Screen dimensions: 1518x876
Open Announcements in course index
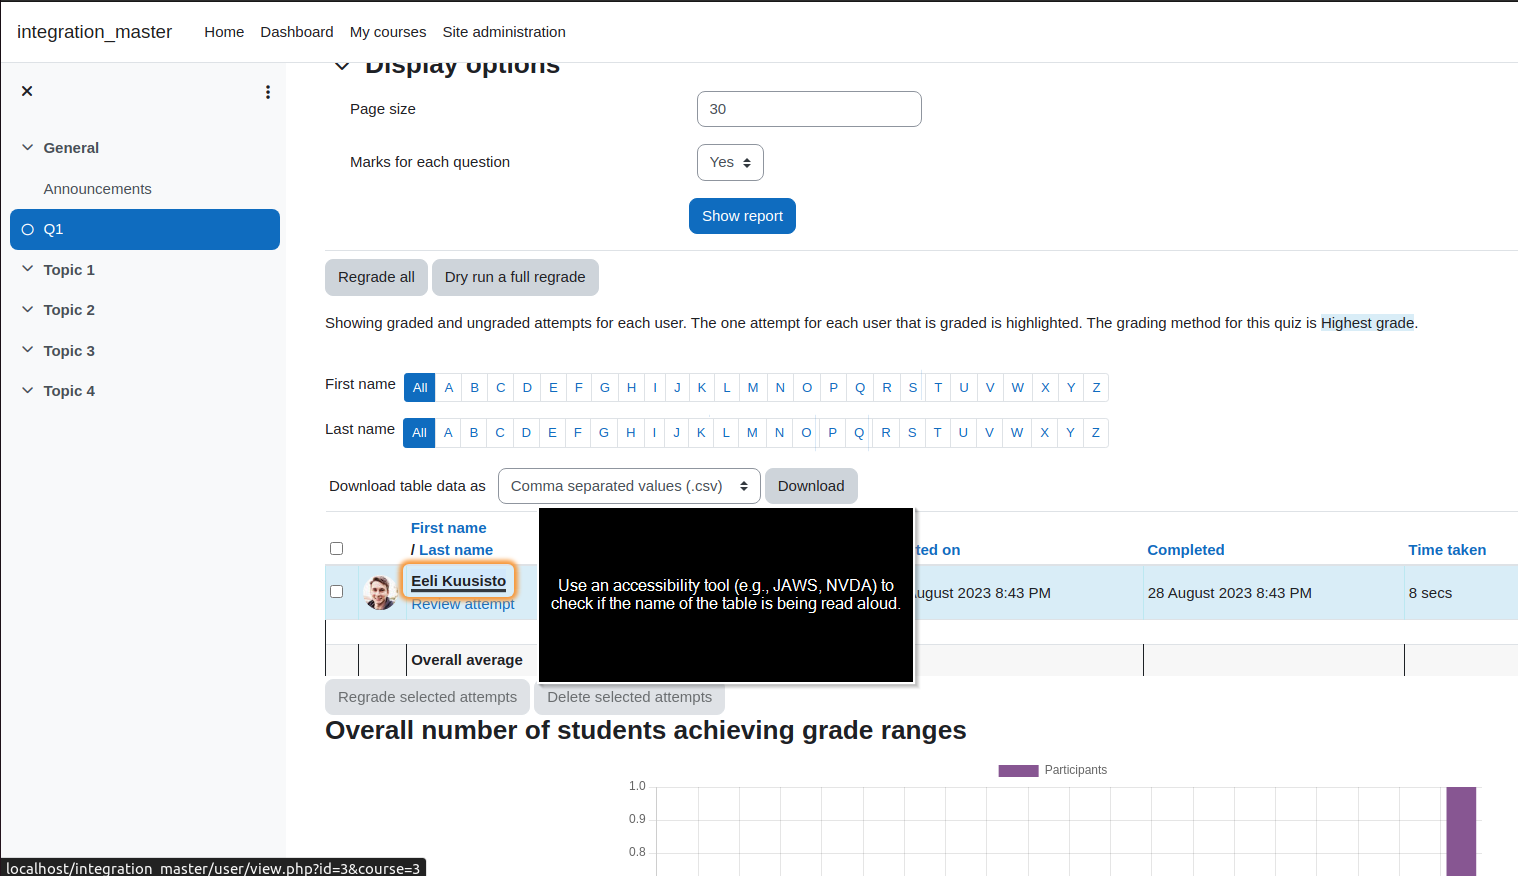pyautogui.click(x=97, y=188)
